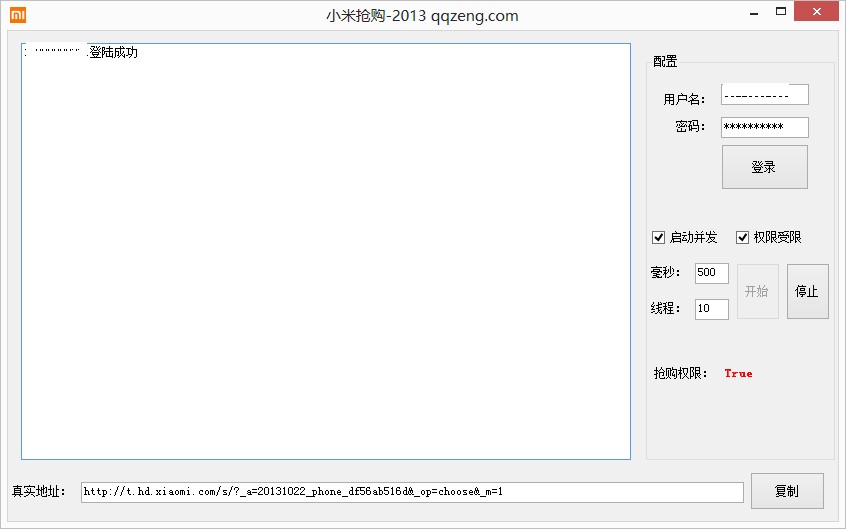Click the 抢购权限 label
The image size is (846, 529).
(x=680, y=374)
